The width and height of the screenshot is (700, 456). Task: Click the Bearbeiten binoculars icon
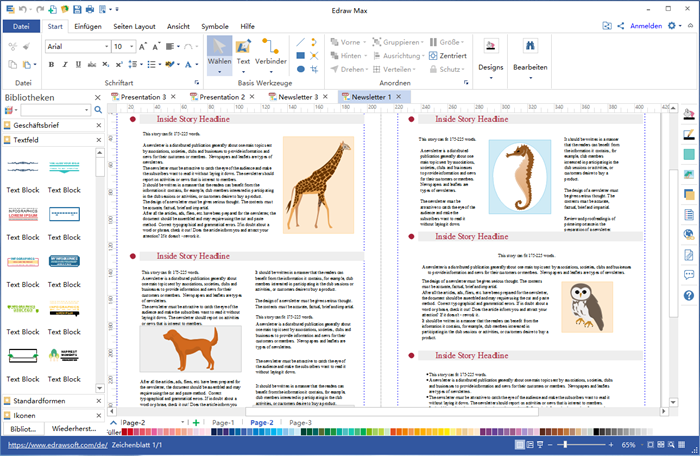coord(531,47)
